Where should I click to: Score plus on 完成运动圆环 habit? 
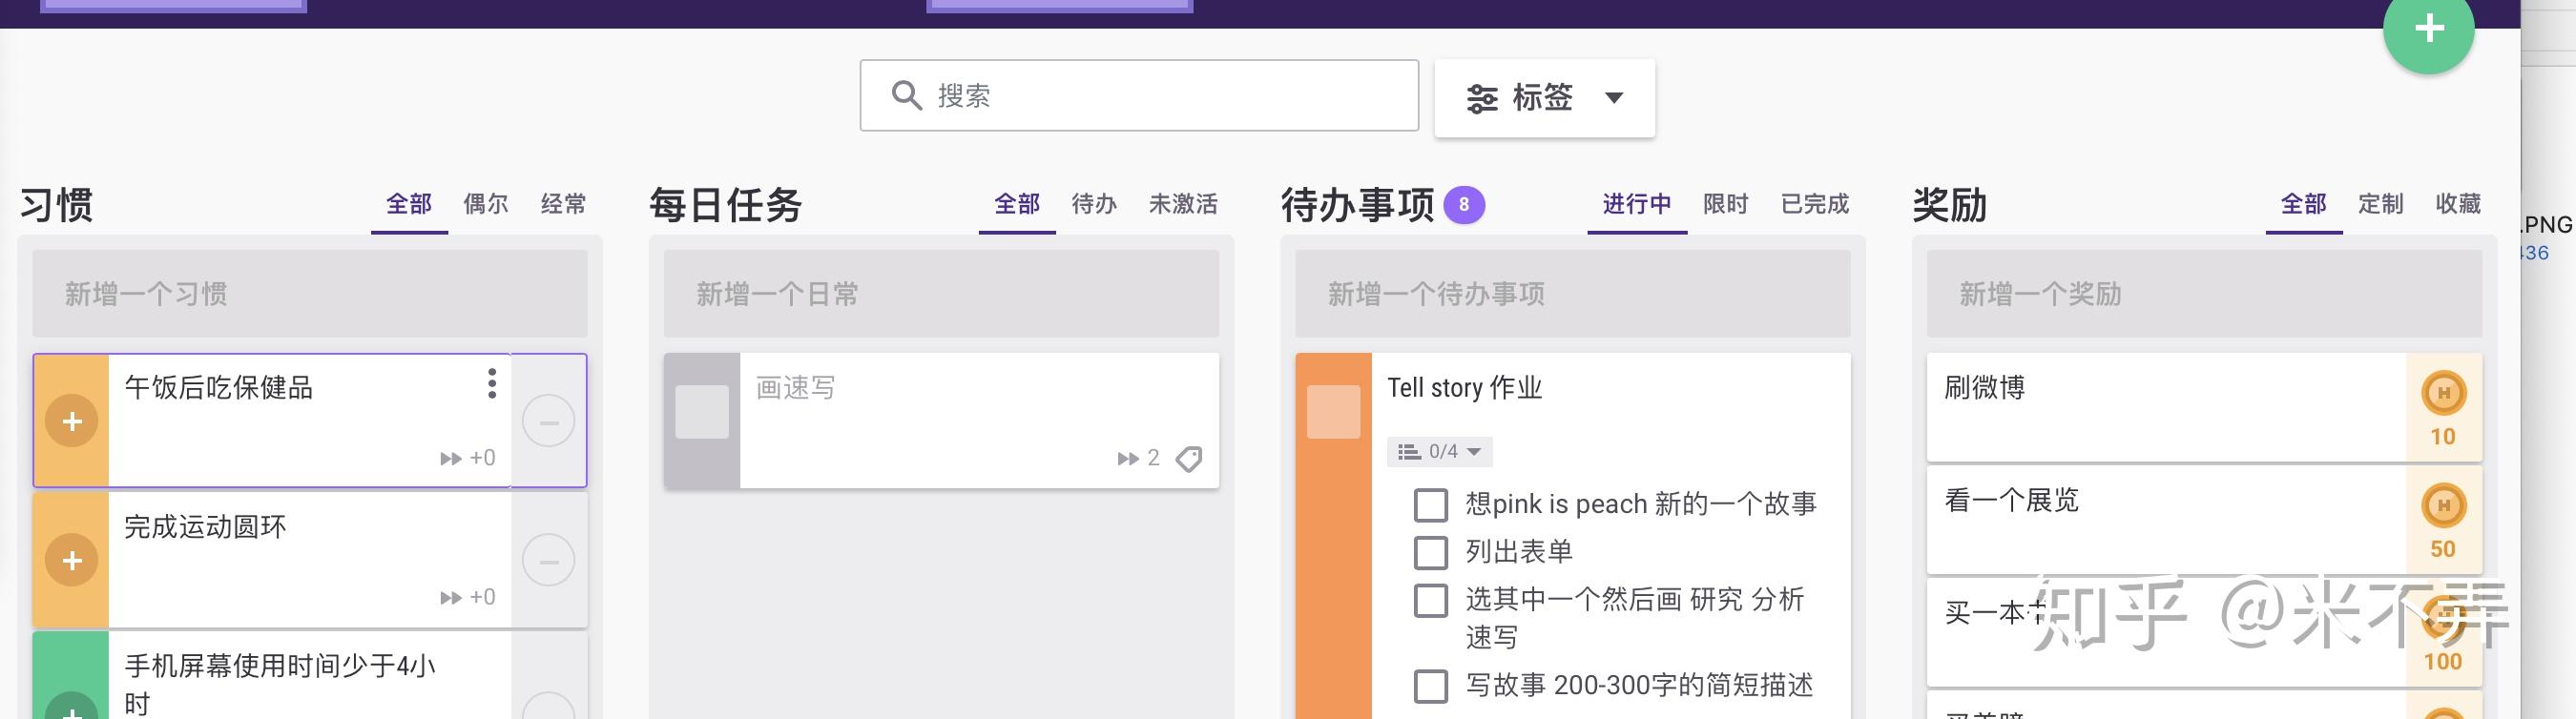point(72,560)
